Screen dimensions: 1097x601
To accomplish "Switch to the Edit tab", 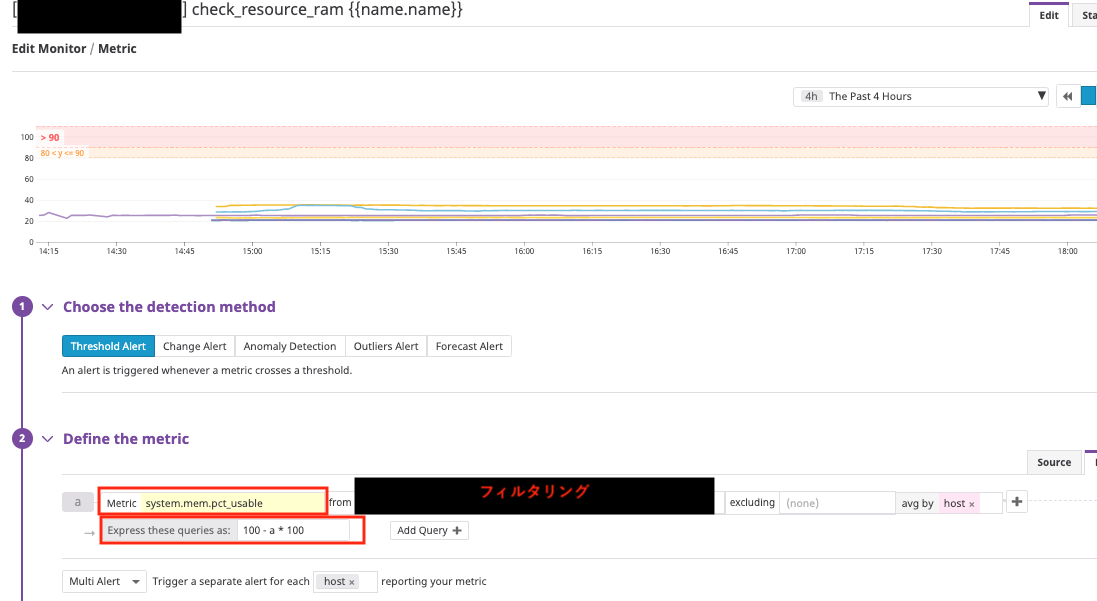I will pyautogui.click(x=1048, y=15).
